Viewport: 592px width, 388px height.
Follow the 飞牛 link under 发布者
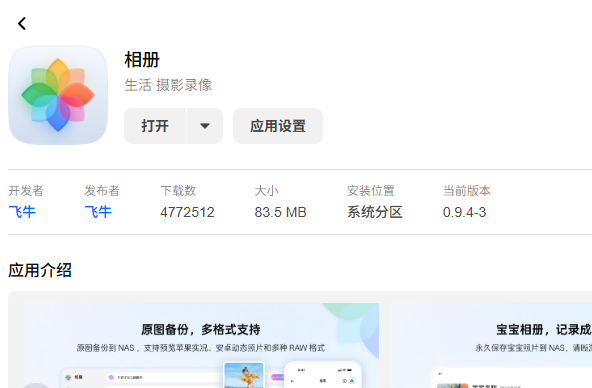click(x=98, y=212)
